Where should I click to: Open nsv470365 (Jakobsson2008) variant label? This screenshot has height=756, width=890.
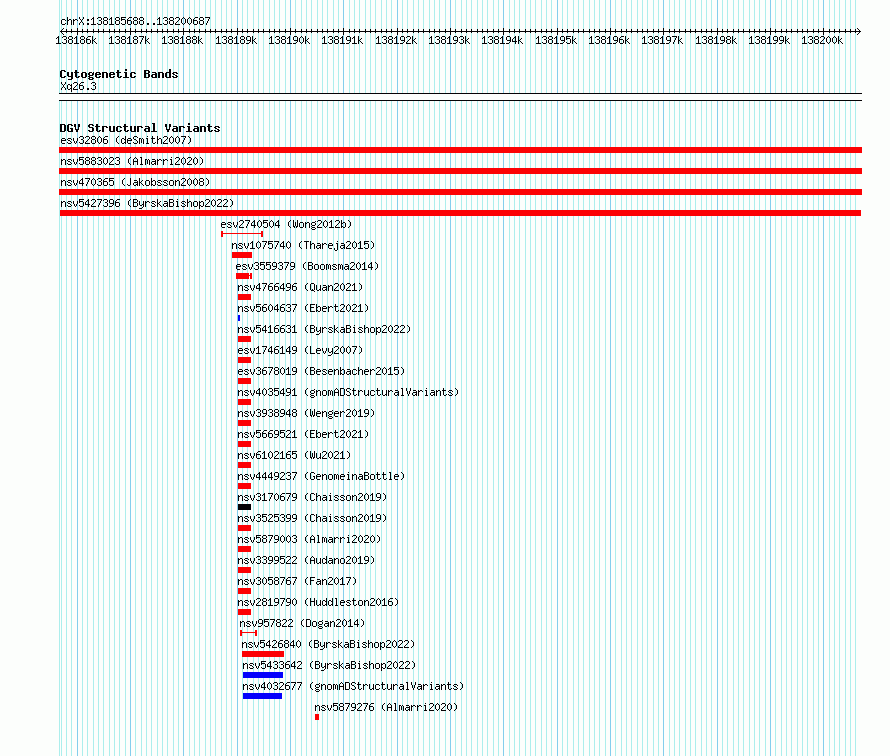tap(135, 182)
